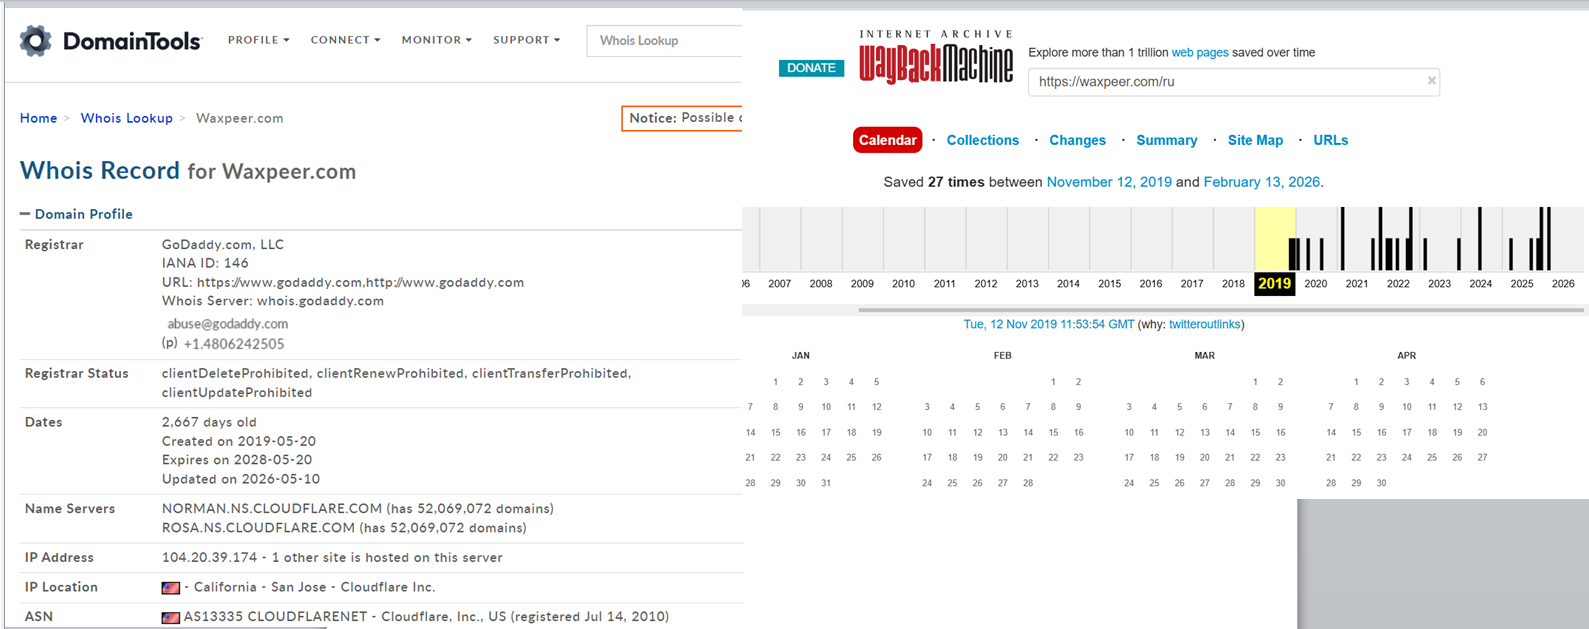Click the NORMAN.NS.CLOUDFLARE.COM name server
Viewport: 1589px width, 629px height.
pyautogui.click(x=272, y=509)
